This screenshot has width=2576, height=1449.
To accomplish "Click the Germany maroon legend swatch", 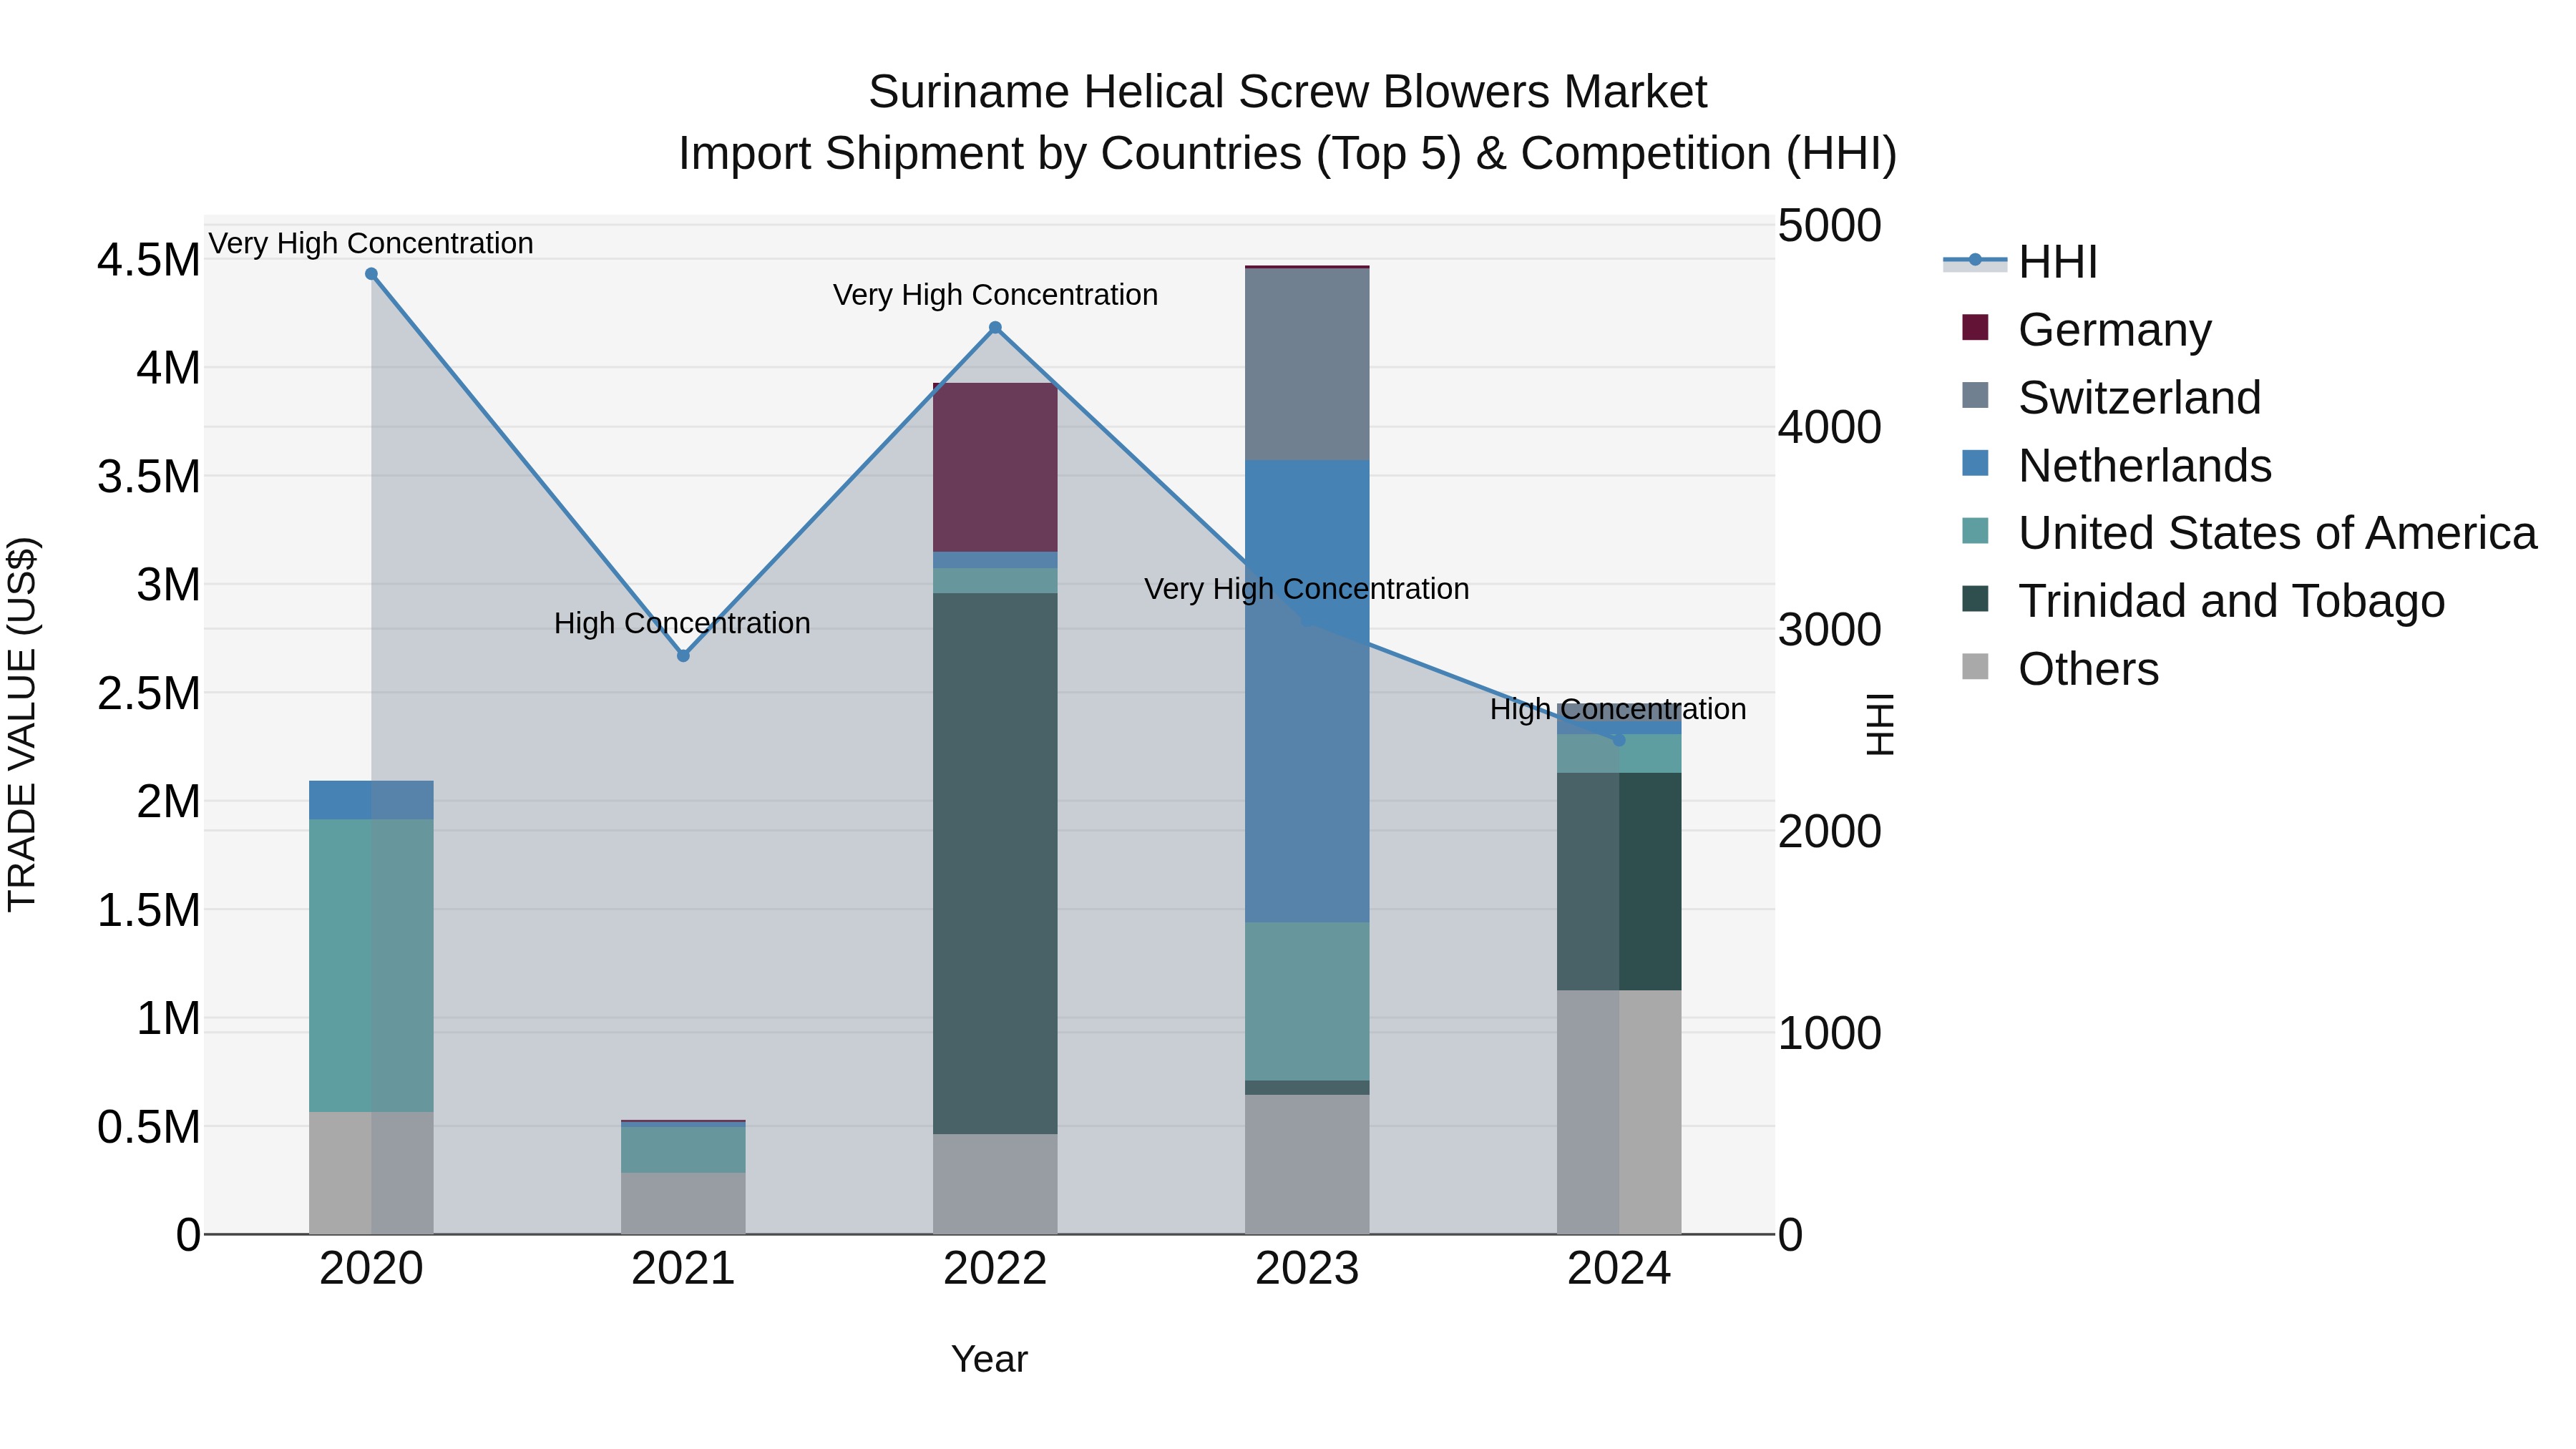I will pyautogui.click(x=1975, y=327).
